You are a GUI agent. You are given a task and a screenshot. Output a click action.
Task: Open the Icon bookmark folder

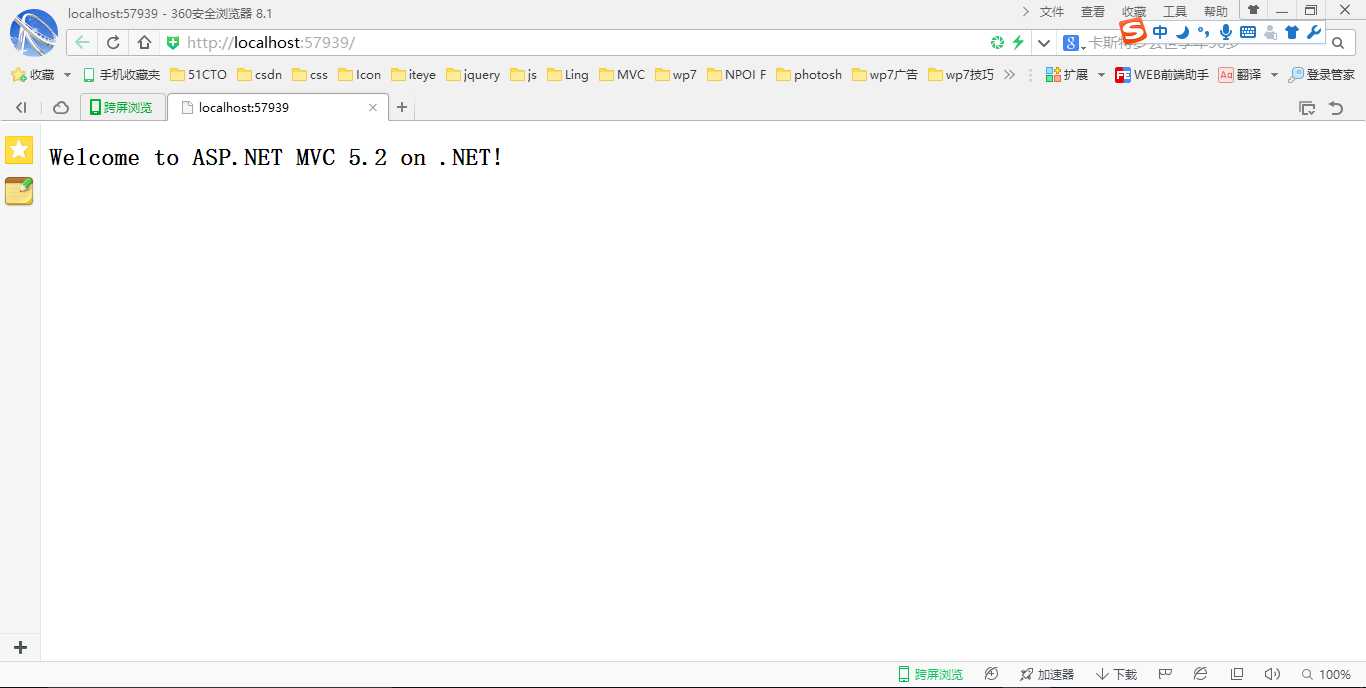359,74
